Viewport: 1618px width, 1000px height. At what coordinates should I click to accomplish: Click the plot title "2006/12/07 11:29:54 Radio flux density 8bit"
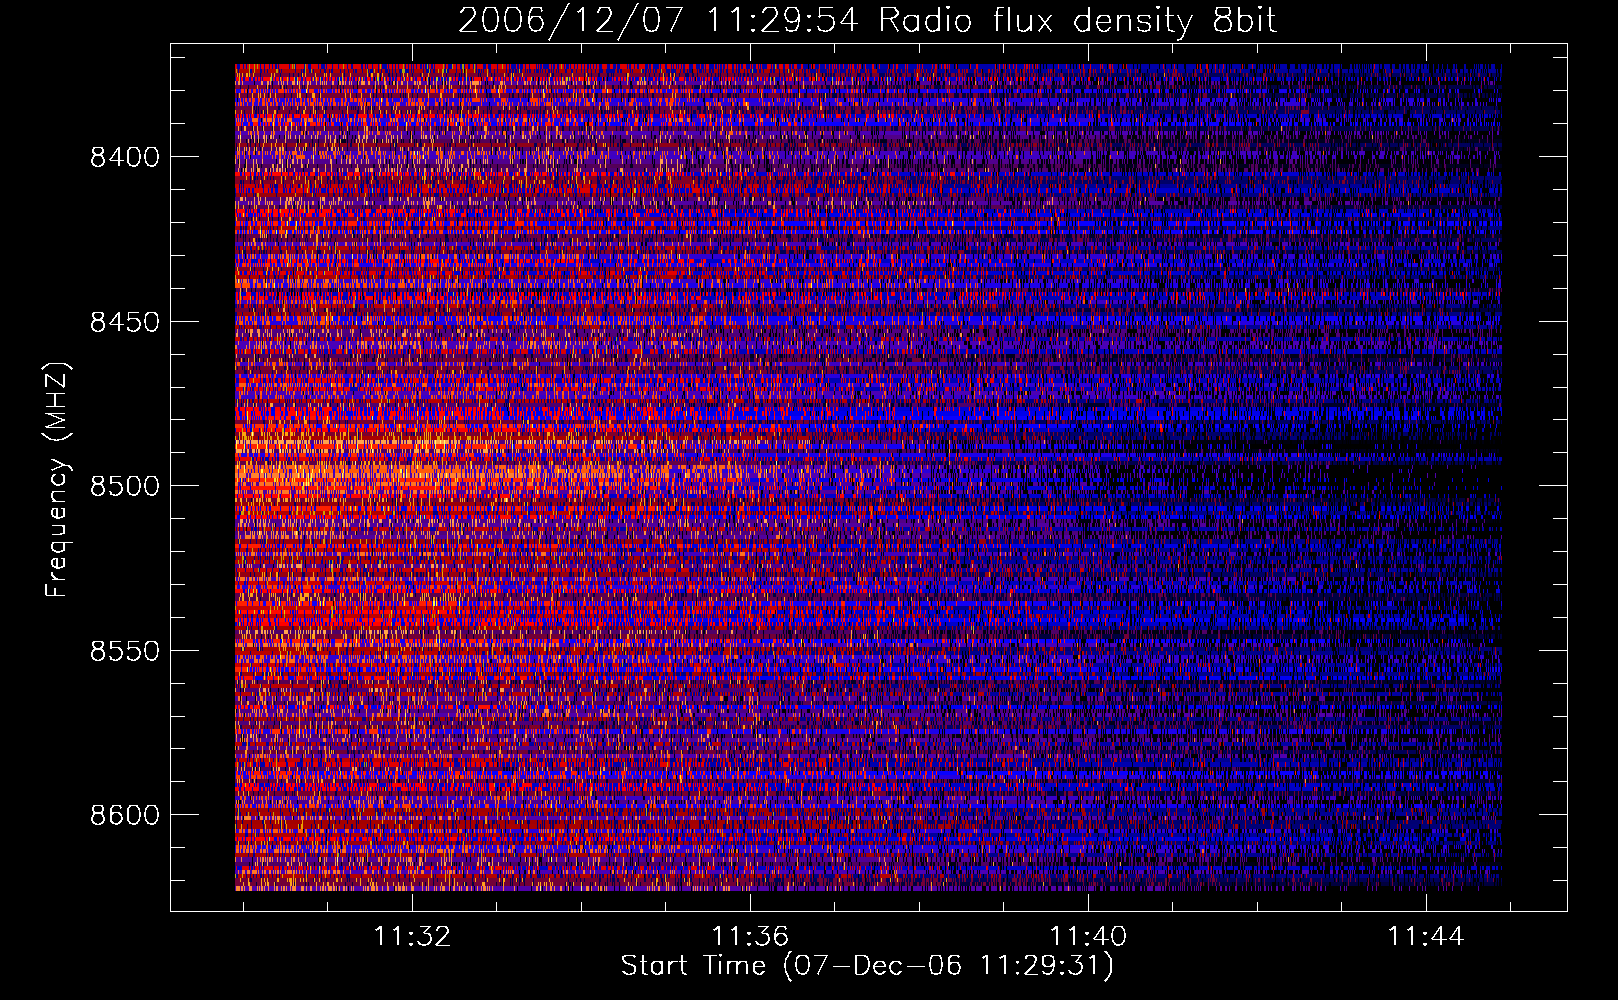[867, 20]
